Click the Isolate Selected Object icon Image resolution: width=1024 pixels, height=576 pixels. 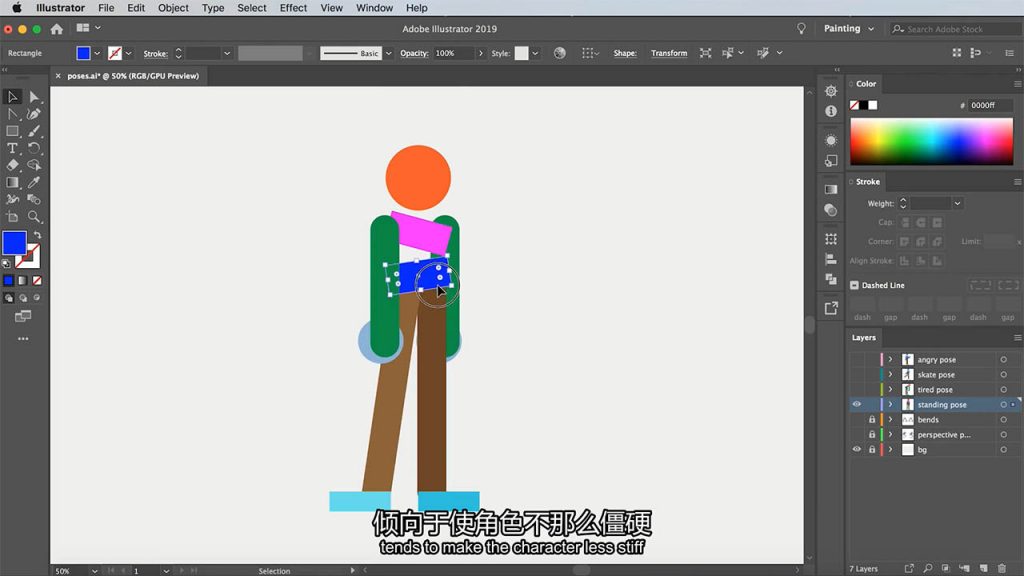pos(705,53)
